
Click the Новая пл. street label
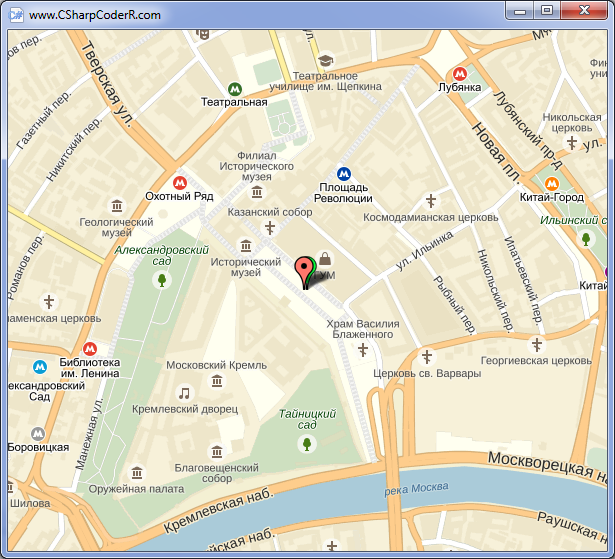tap(496, 153)
